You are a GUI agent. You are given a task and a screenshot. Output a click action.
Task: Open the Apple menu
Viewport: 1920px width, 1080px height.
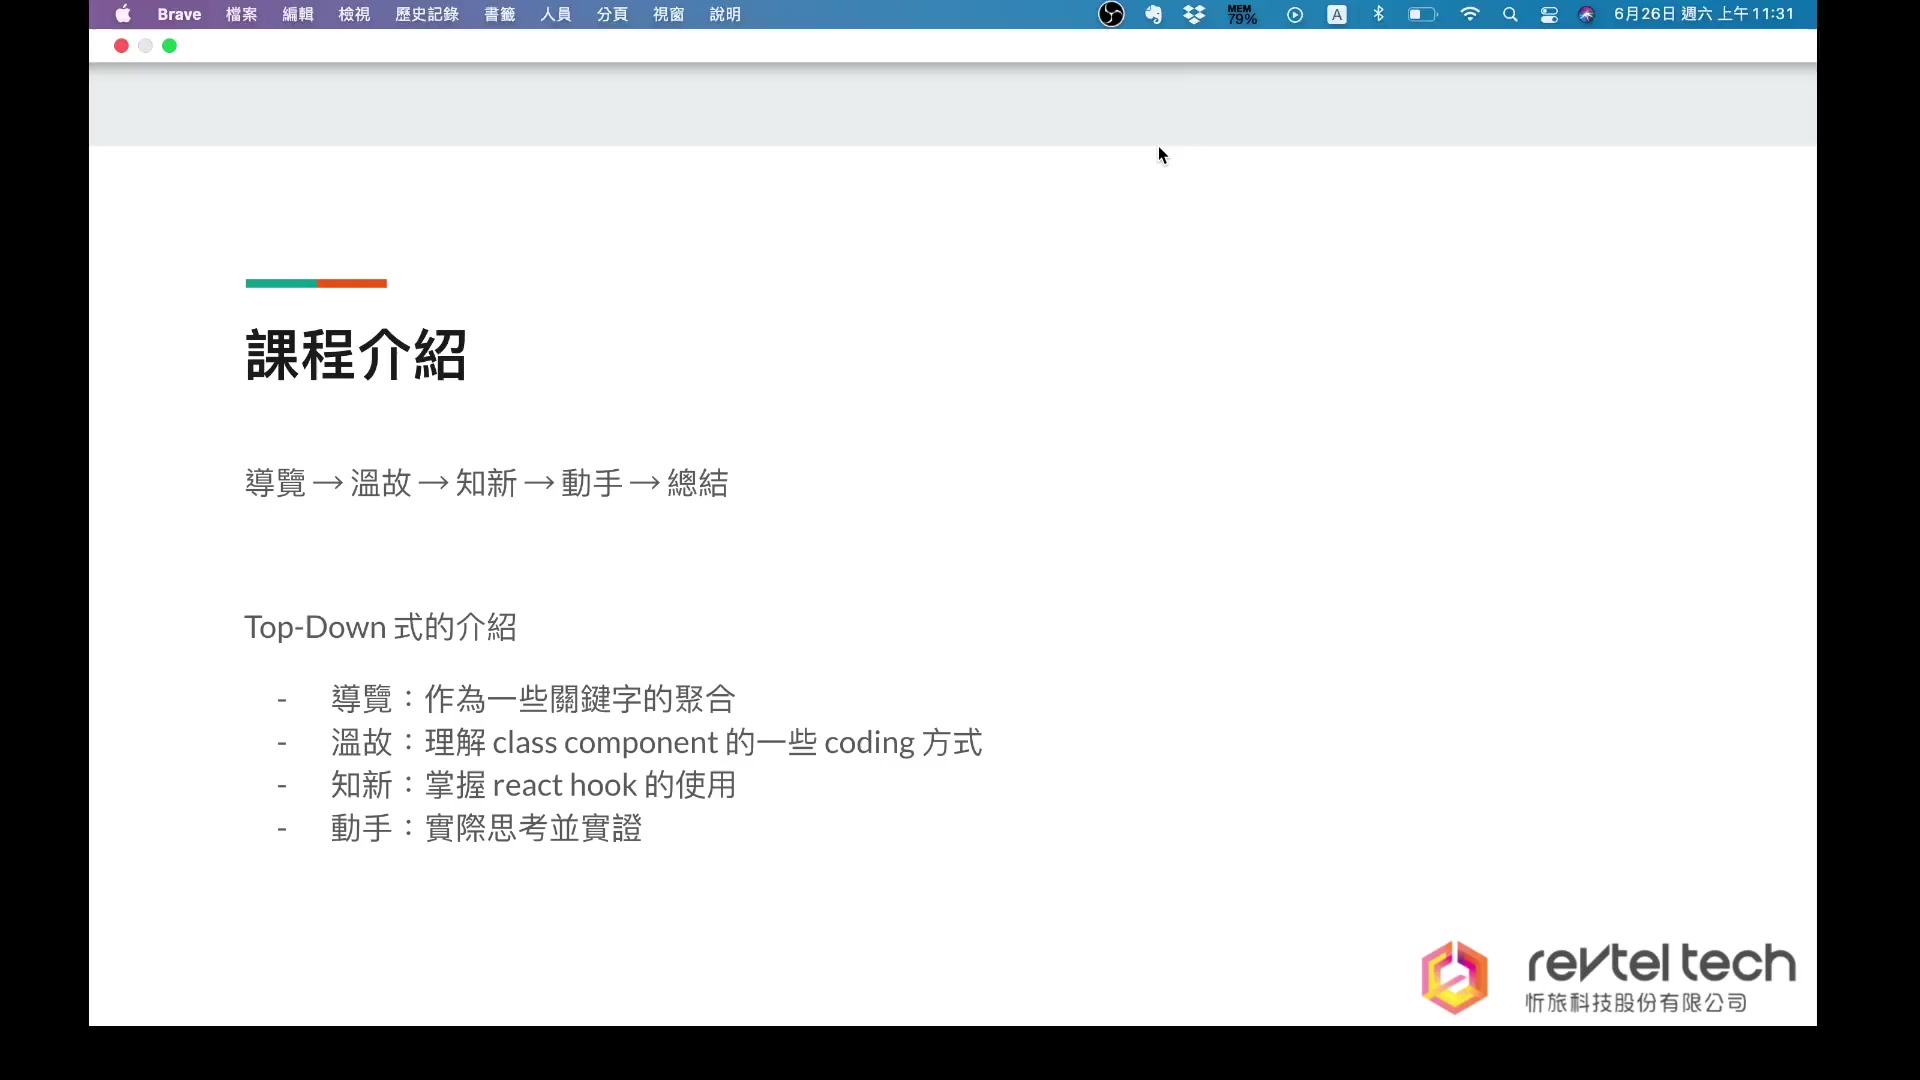[123, 14]
